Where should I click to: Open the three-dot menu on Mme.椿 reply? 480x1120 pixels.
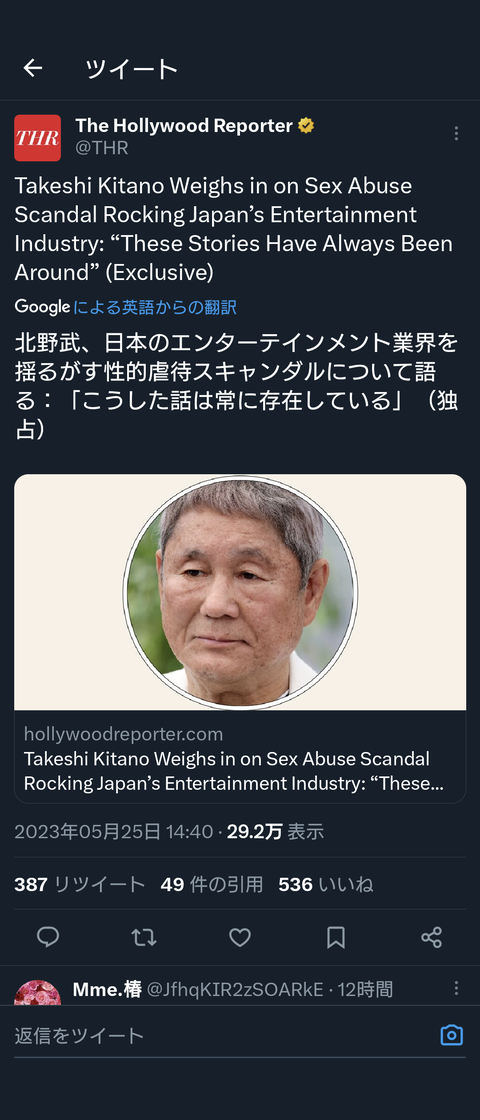point(456,988)
